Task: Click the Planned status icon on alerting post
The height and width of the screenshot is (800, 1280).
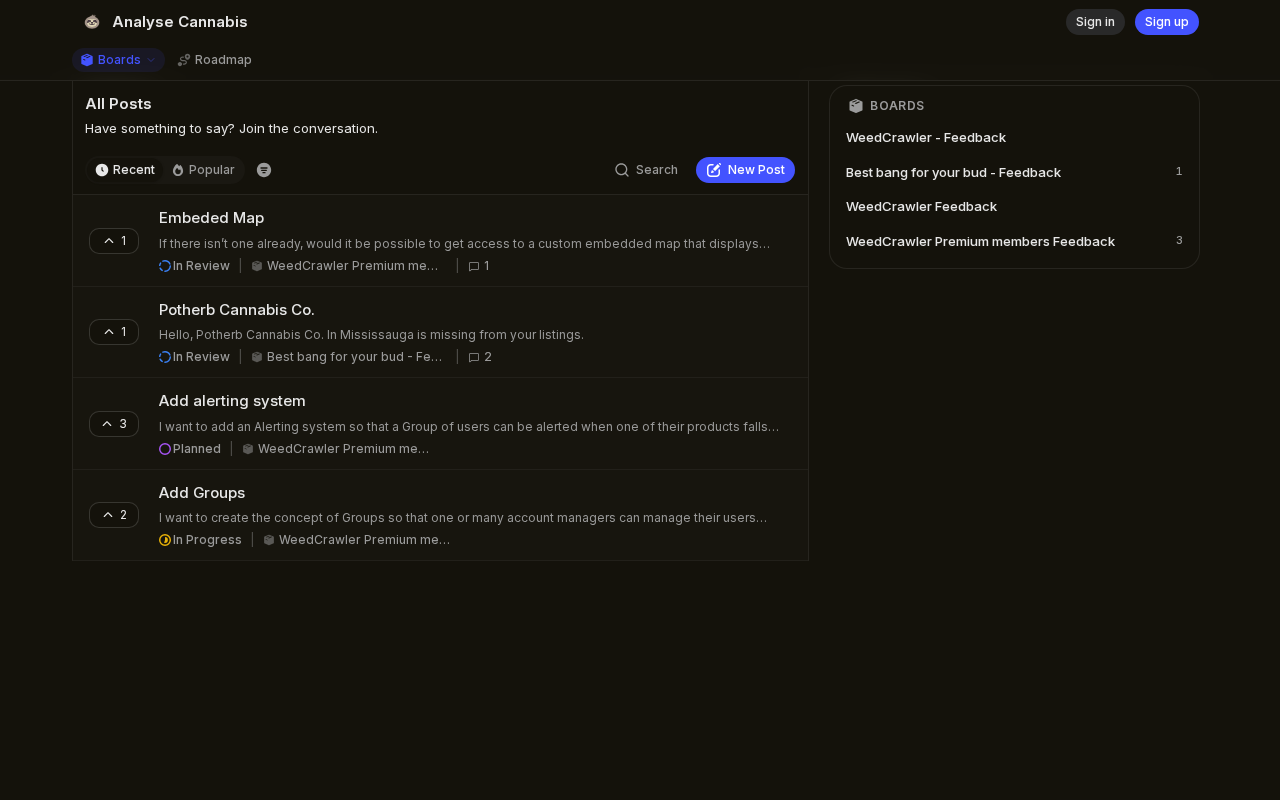Action: coord(165,449)
